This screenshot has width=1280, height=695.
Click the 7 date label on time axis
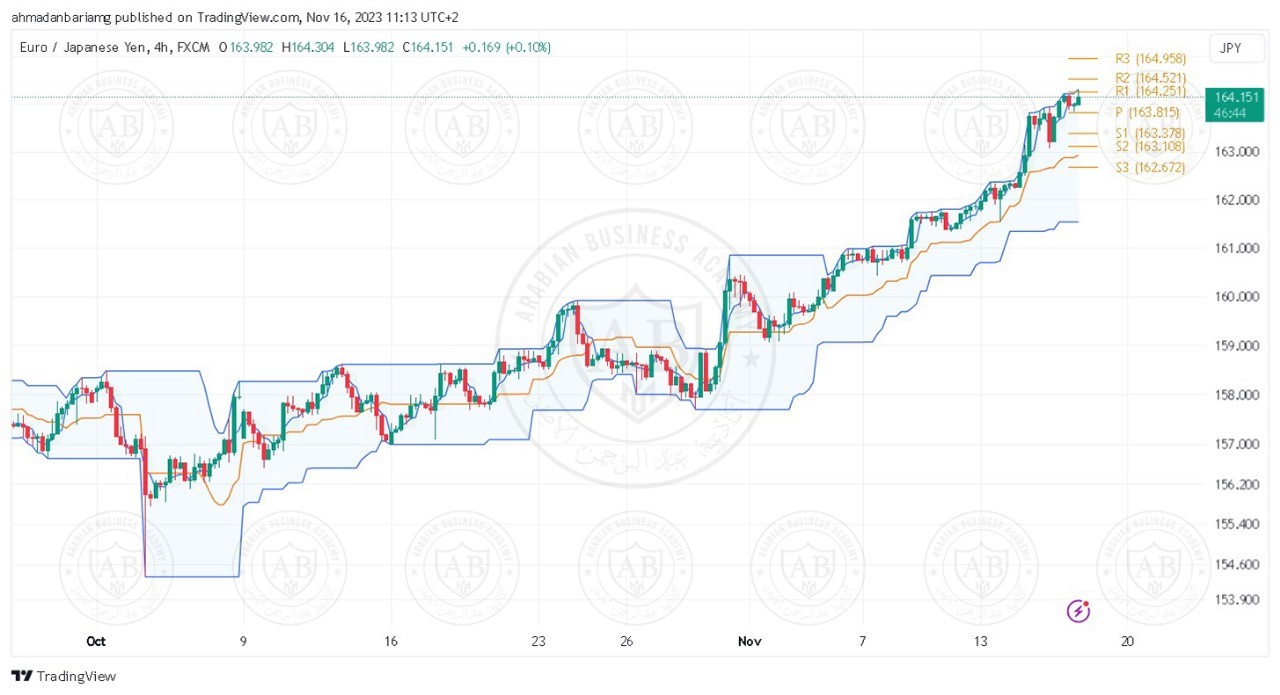tap(862, 642)
